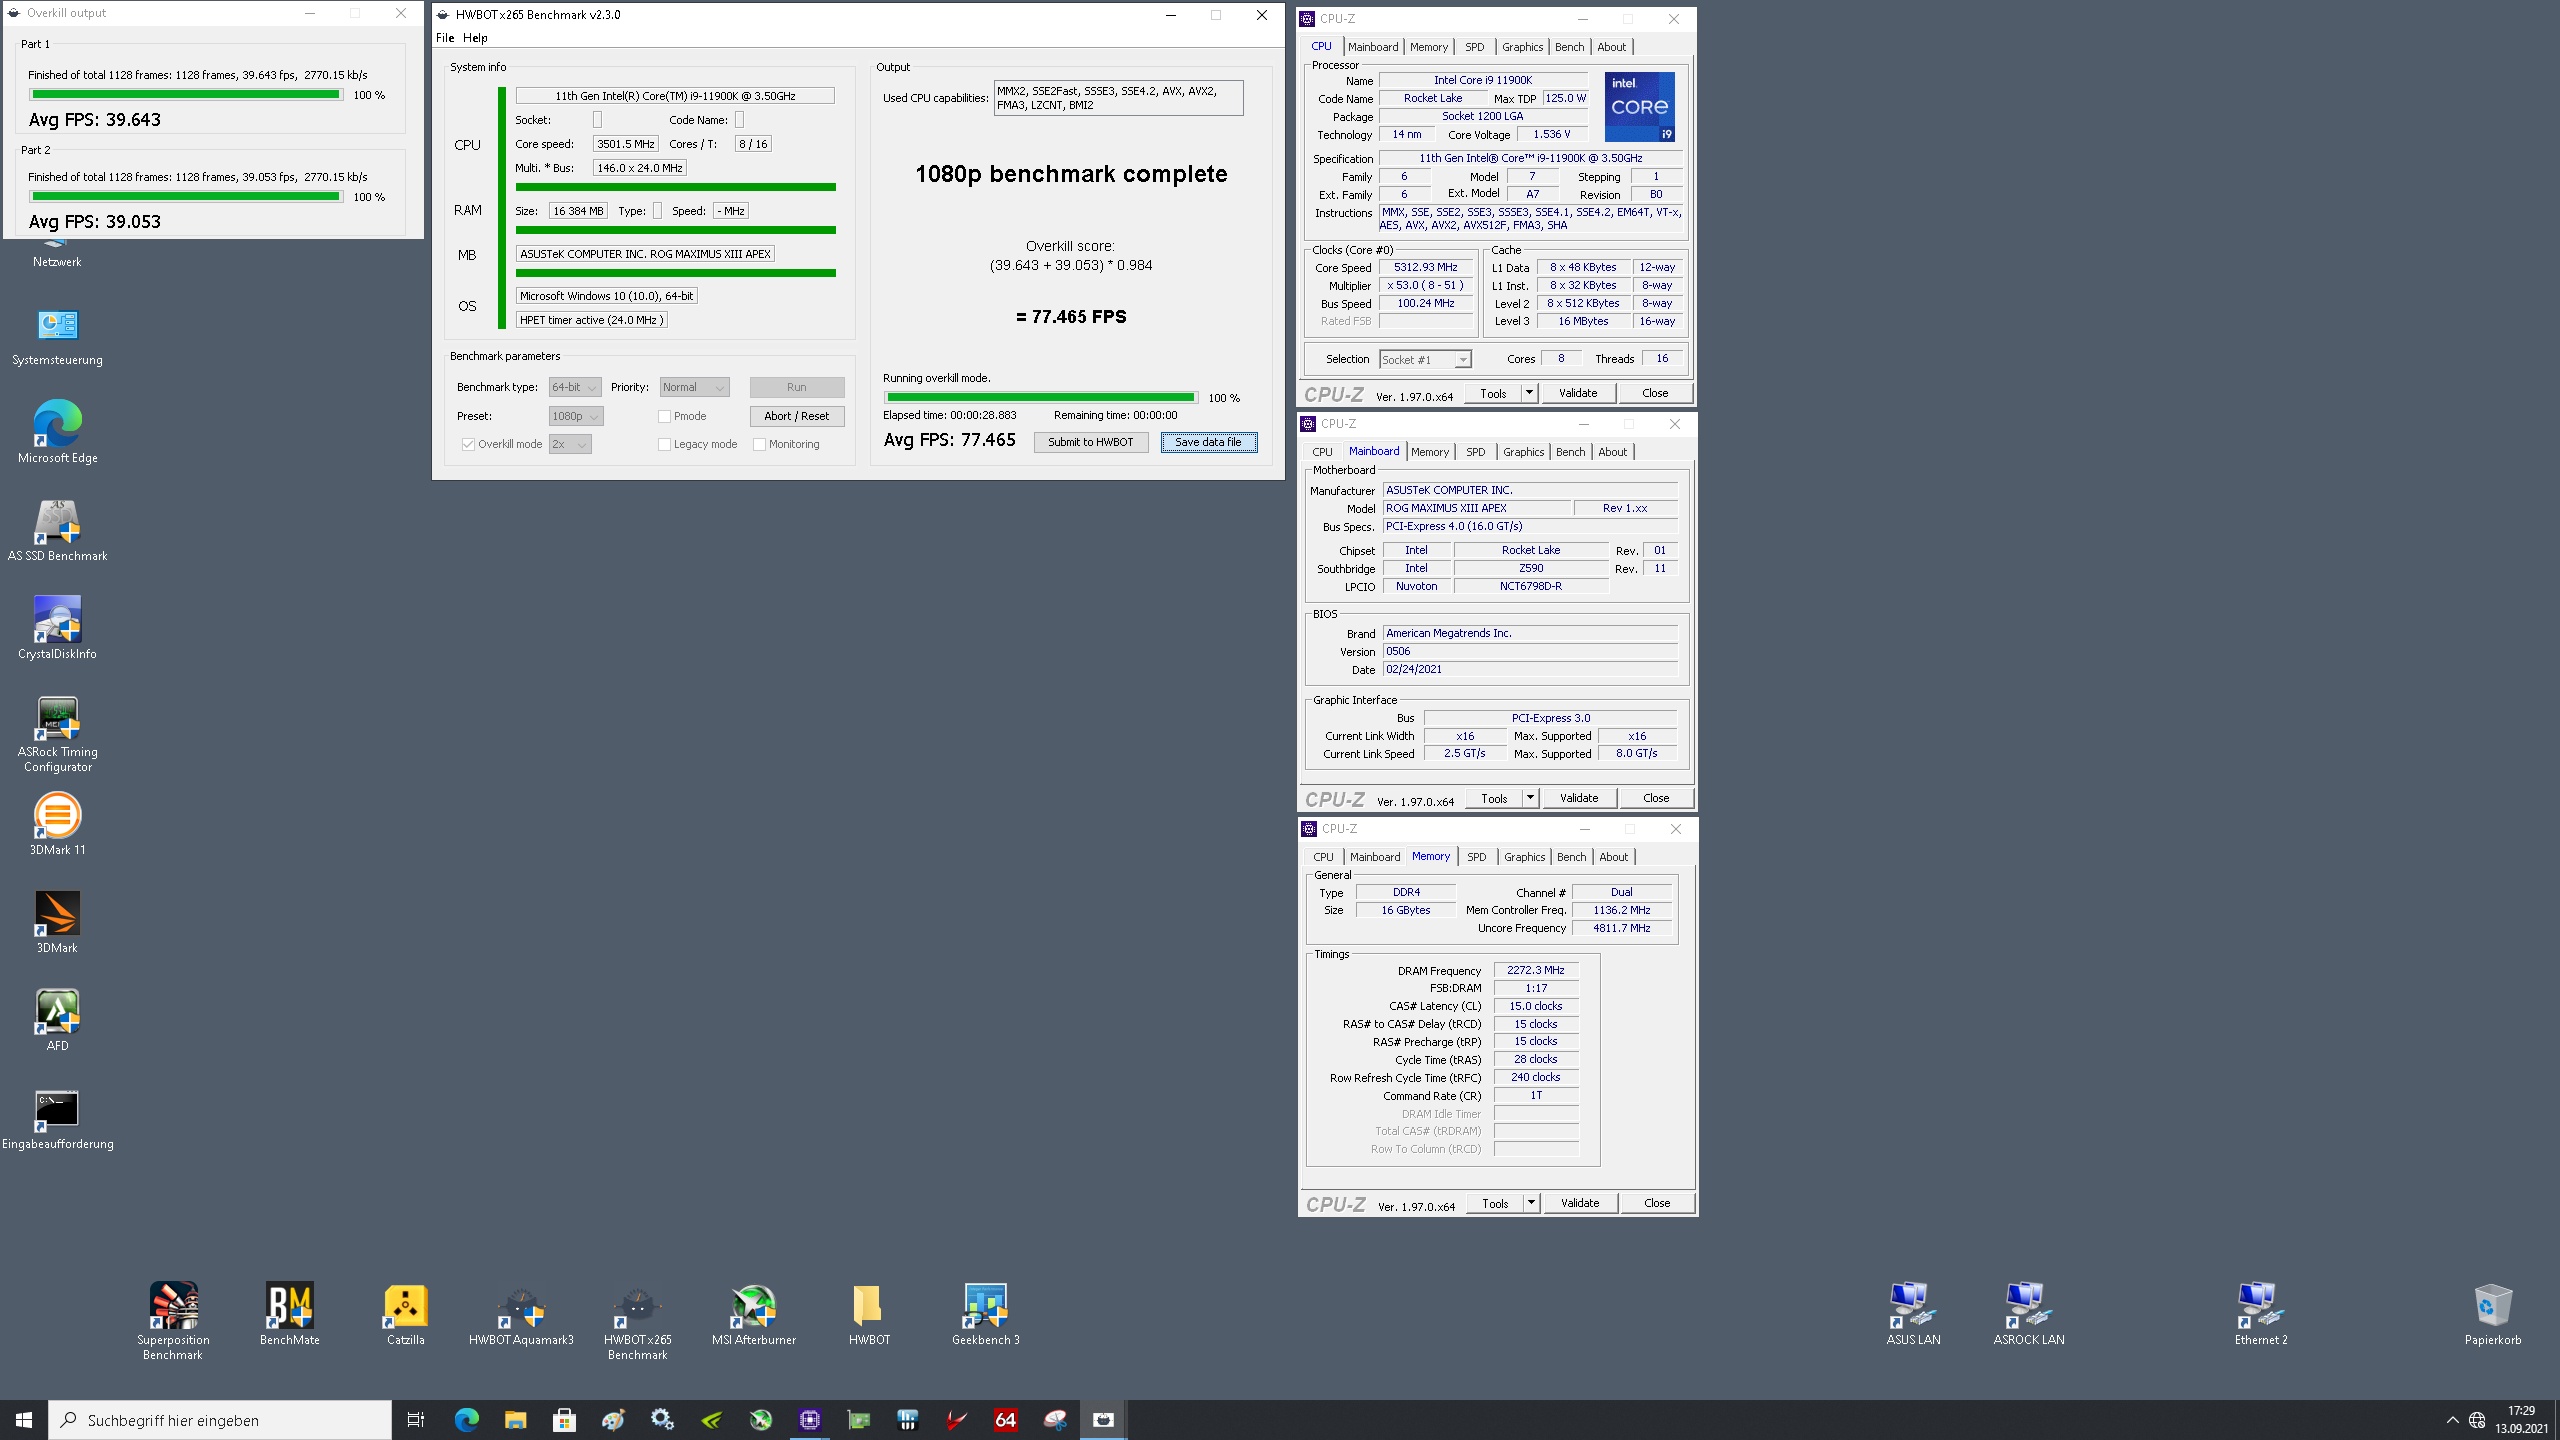Open Preset 1080p dropdown
Image resolution: width=2560 pixels, height=1440 pixels.
click(576, 416)
